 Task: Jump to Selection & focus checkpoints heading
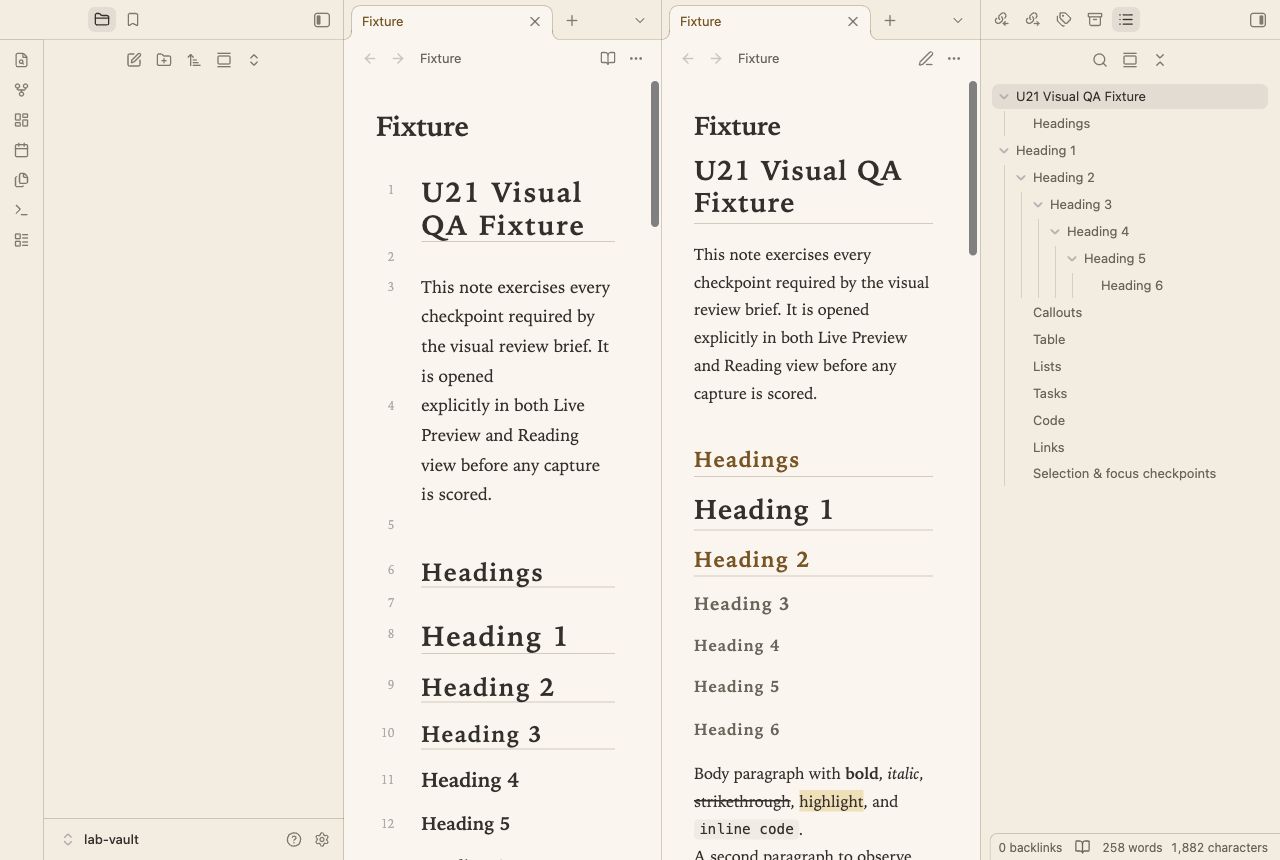[1125, 474]
